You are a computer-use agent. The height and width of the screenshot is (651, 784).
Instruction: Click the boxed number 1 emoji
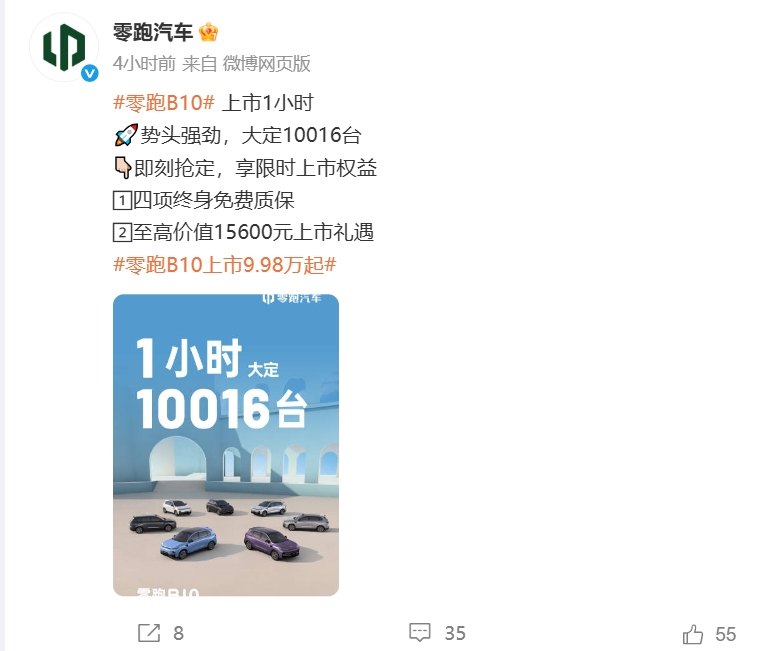(x=122, y=200)
